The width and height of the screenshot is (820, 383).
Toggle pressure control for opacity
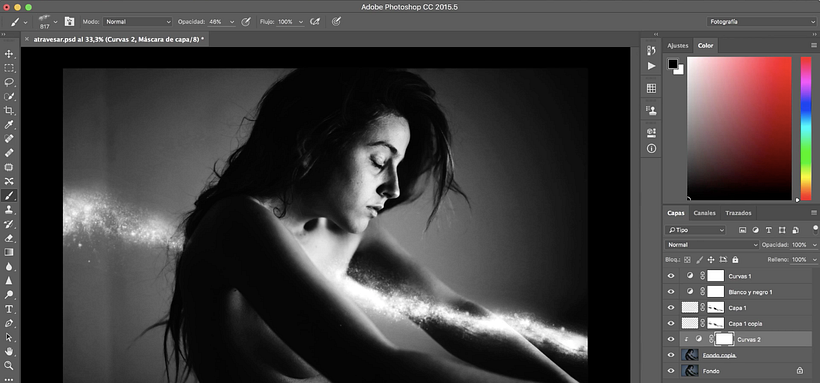coord(246,21)
